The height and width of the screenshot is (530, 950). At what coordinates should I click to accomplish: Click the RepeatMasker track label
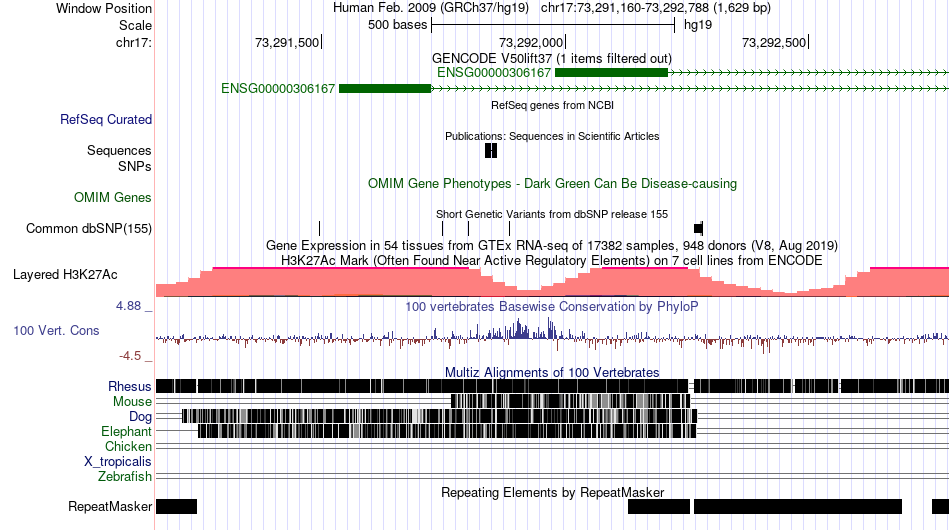(x=110, y=506)
